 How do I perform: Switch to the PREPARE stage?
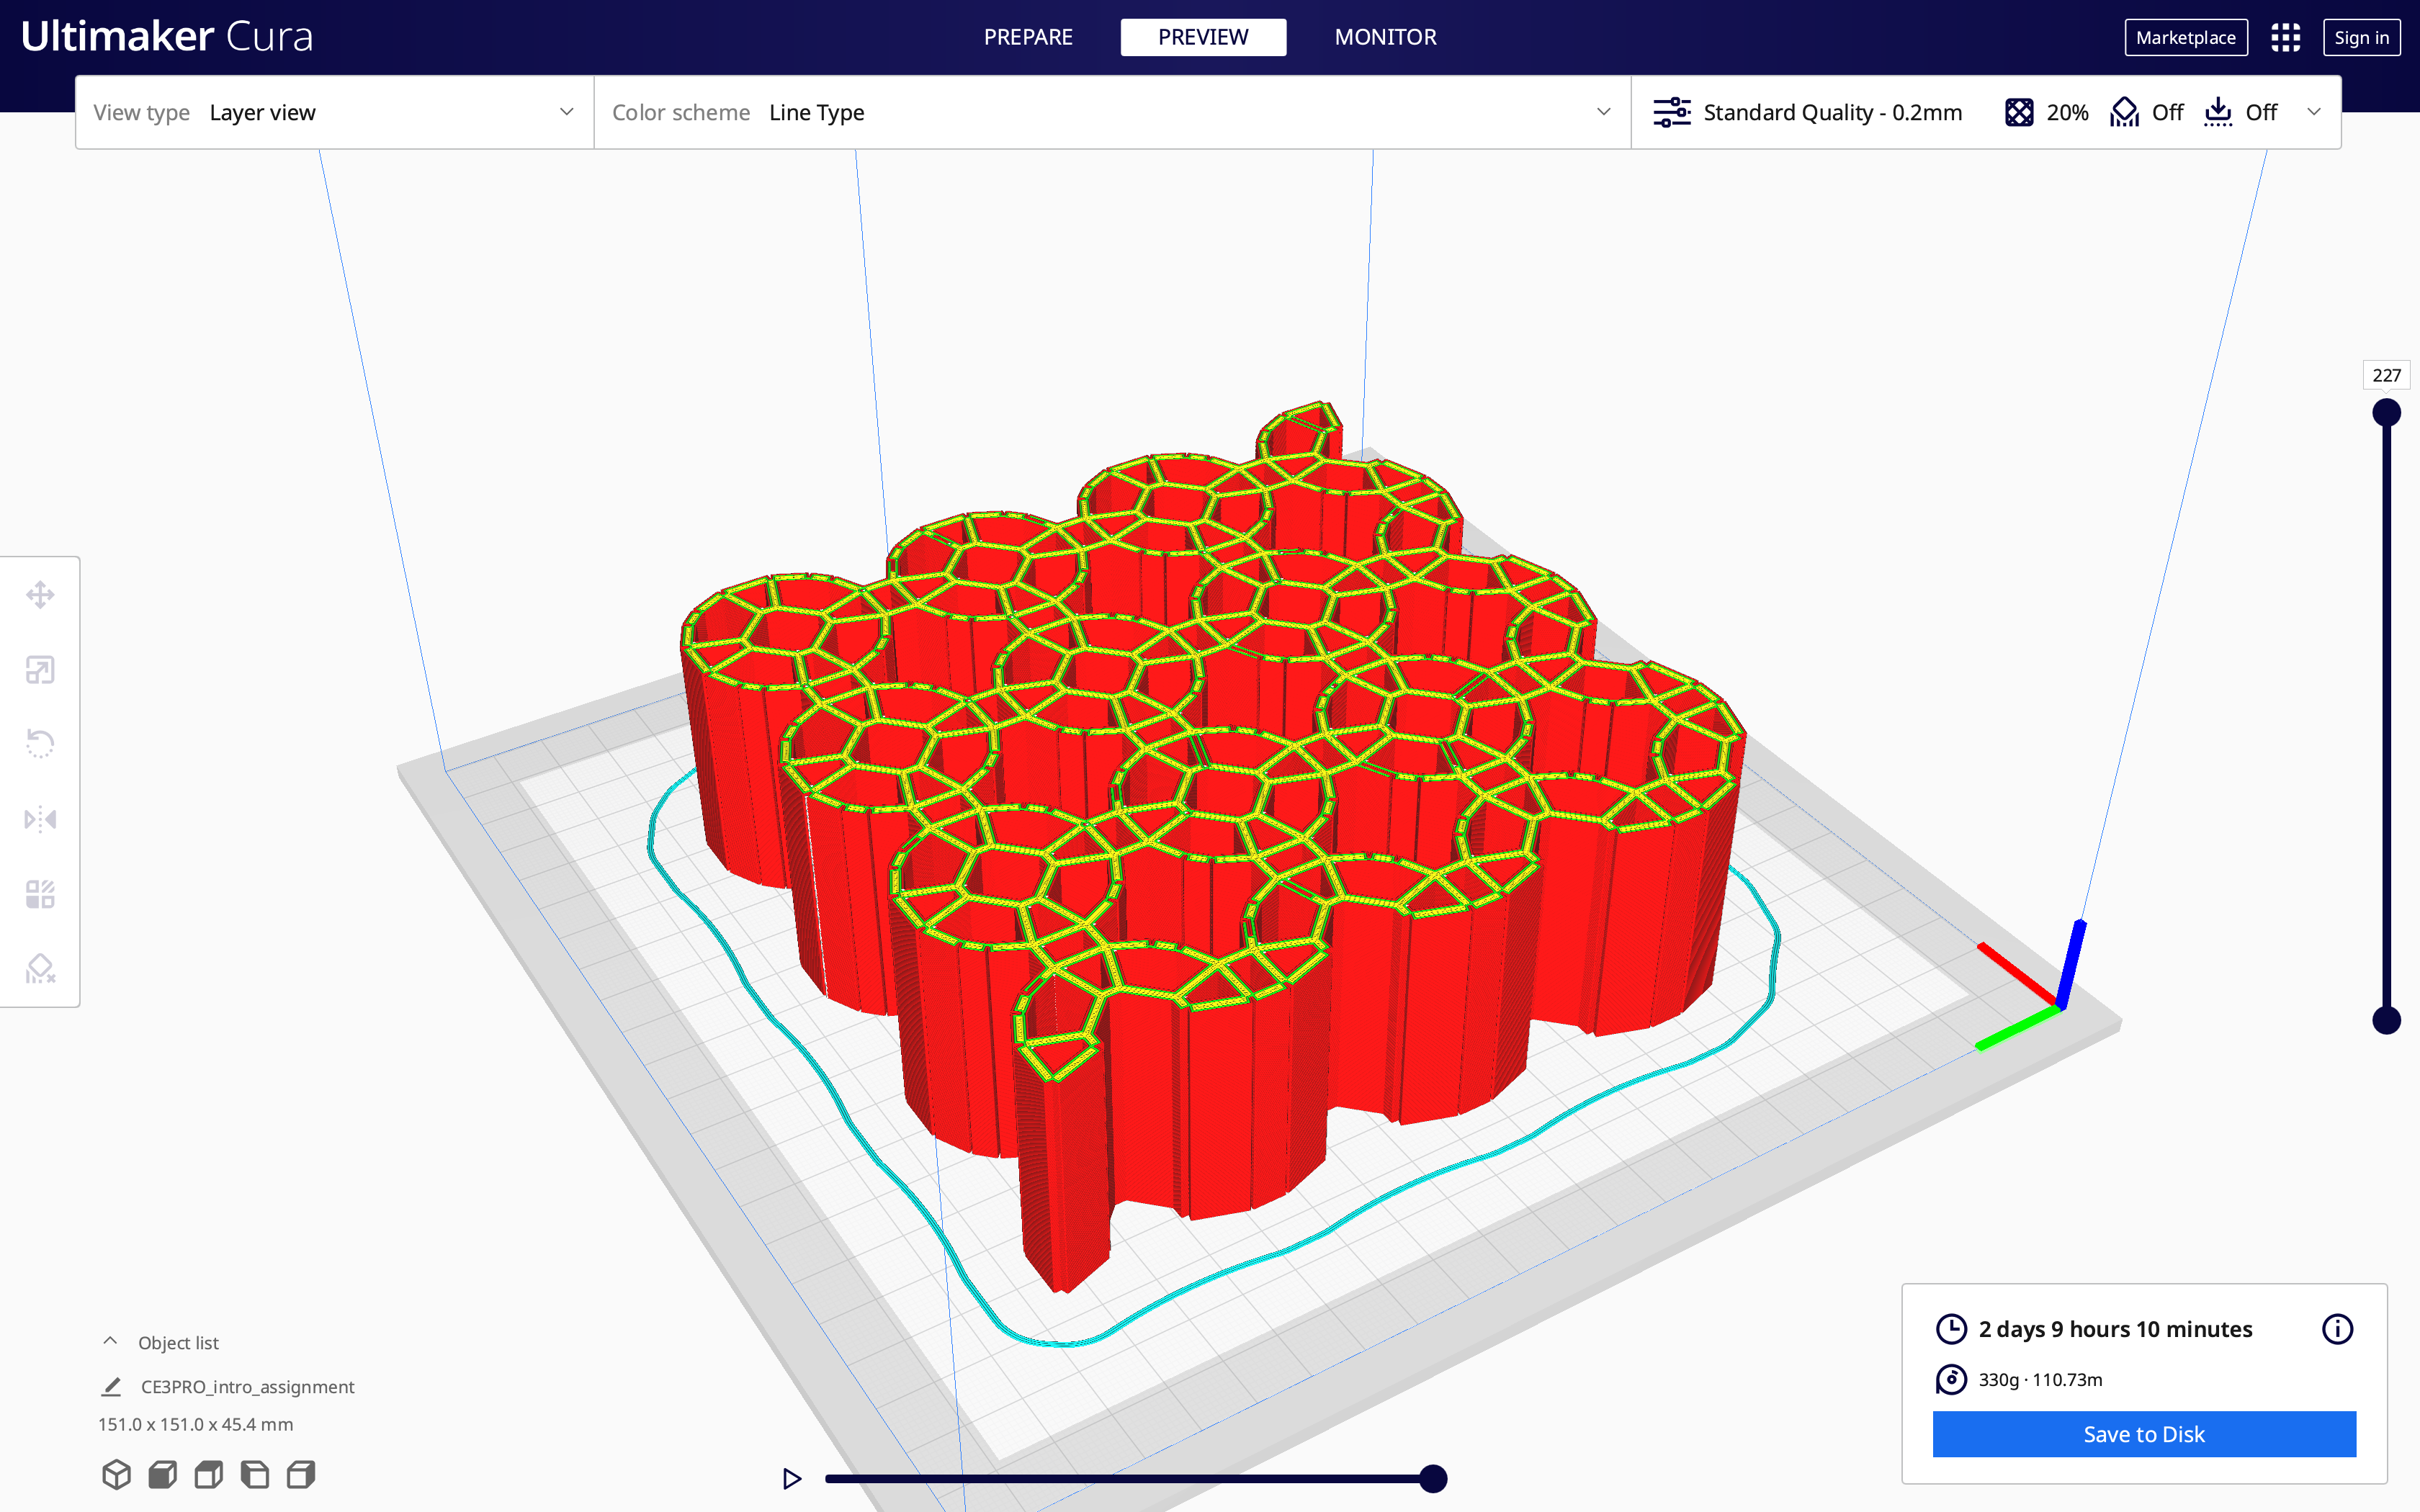[x=1027, y=38]
